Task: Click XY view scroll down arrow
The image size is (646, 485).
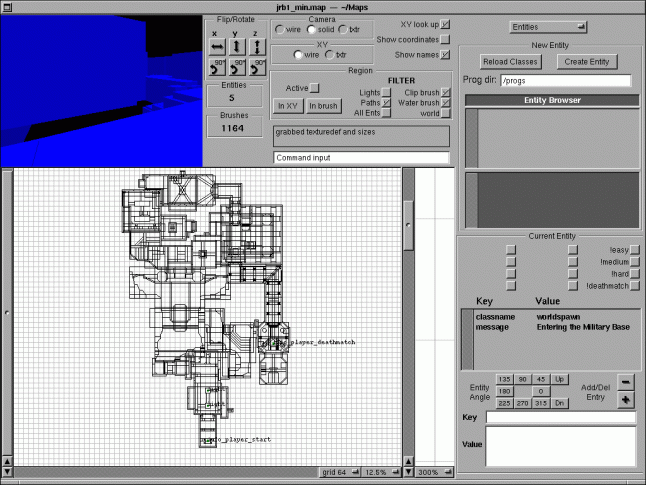Action: click(7, 472)
